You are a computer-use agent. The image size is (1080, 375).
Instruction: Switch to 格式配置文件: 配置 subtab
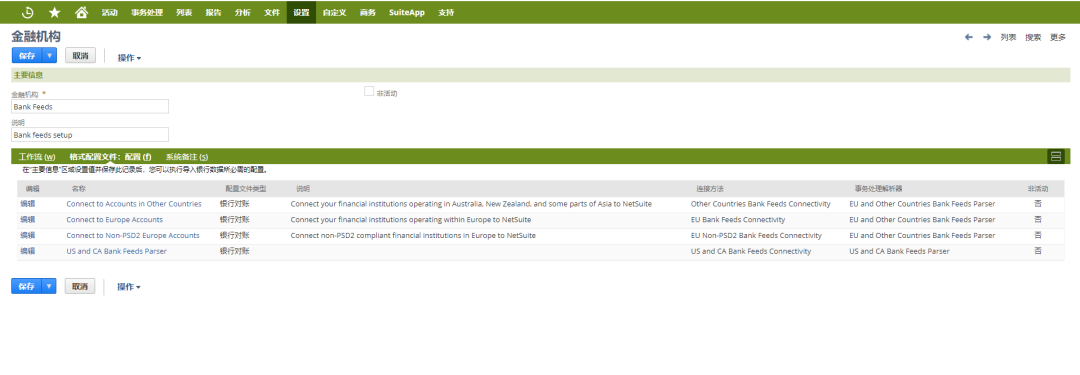tap(110, 156)
